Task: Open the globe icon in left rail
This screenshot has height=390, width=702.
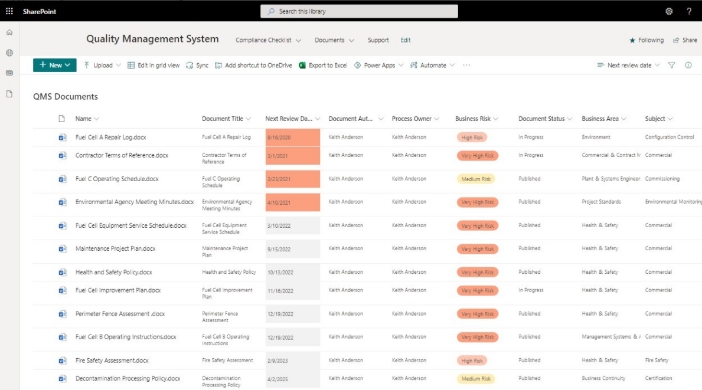Action: pyautogui.click(x=9, y=53)
